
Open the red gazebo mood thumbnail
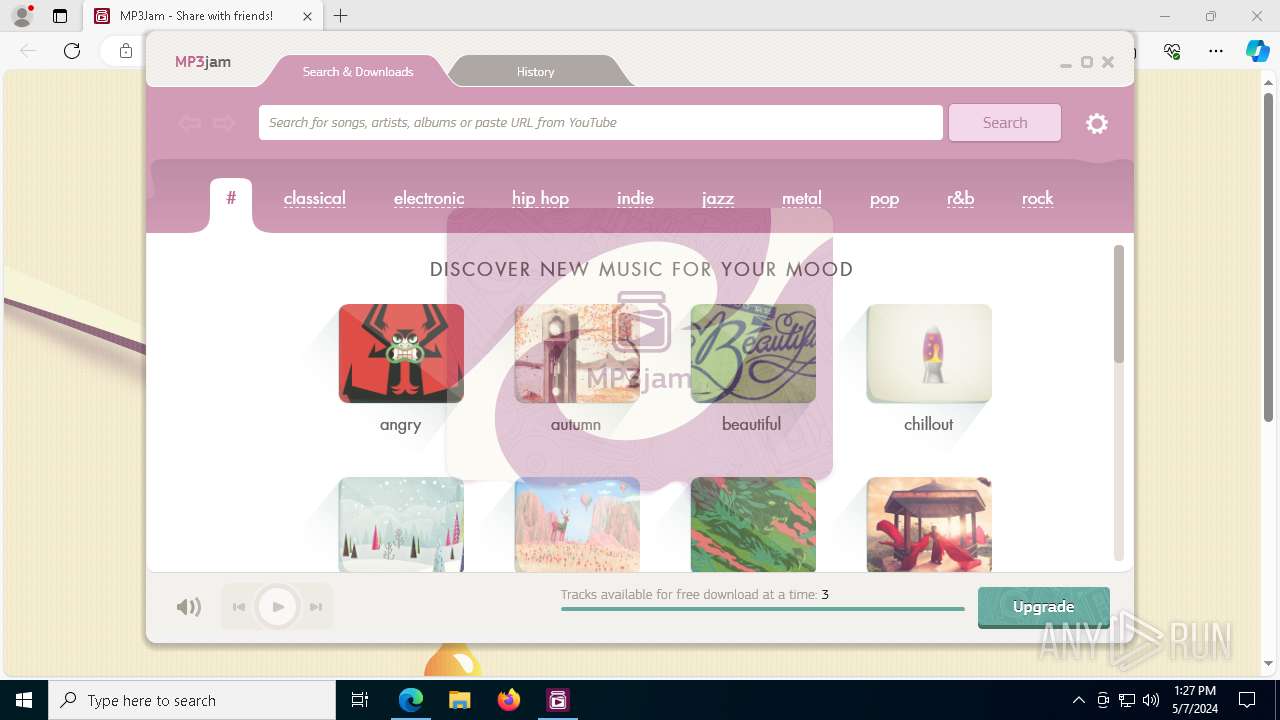click(929, 524)
